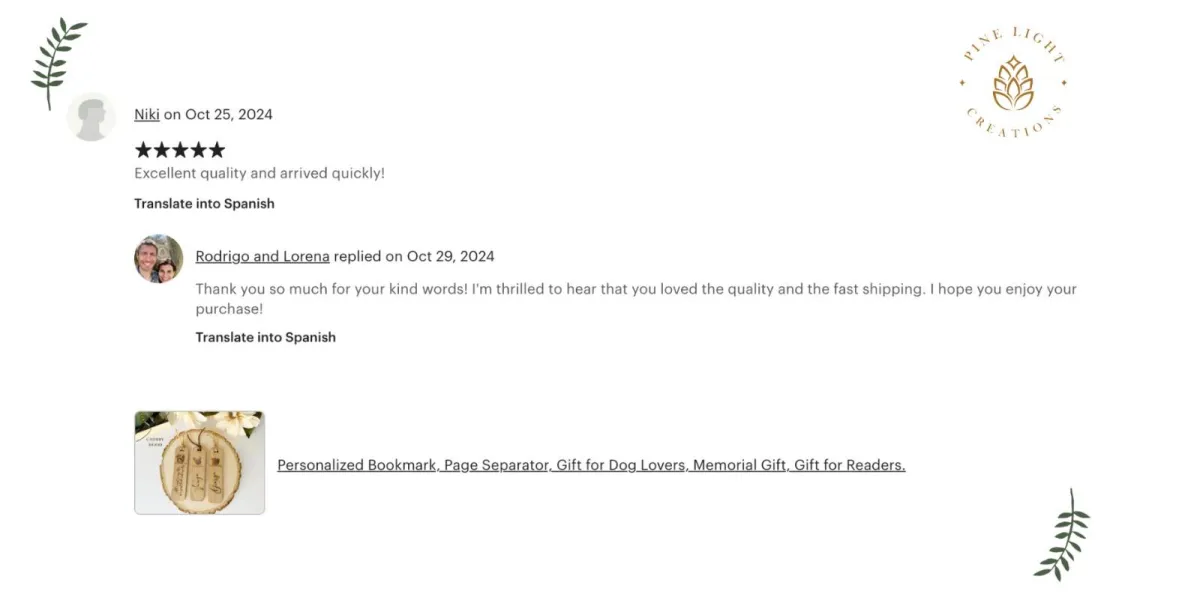Select the fourth star of the rating
This screenshot has height=615, width=1200.
[198, 150]
